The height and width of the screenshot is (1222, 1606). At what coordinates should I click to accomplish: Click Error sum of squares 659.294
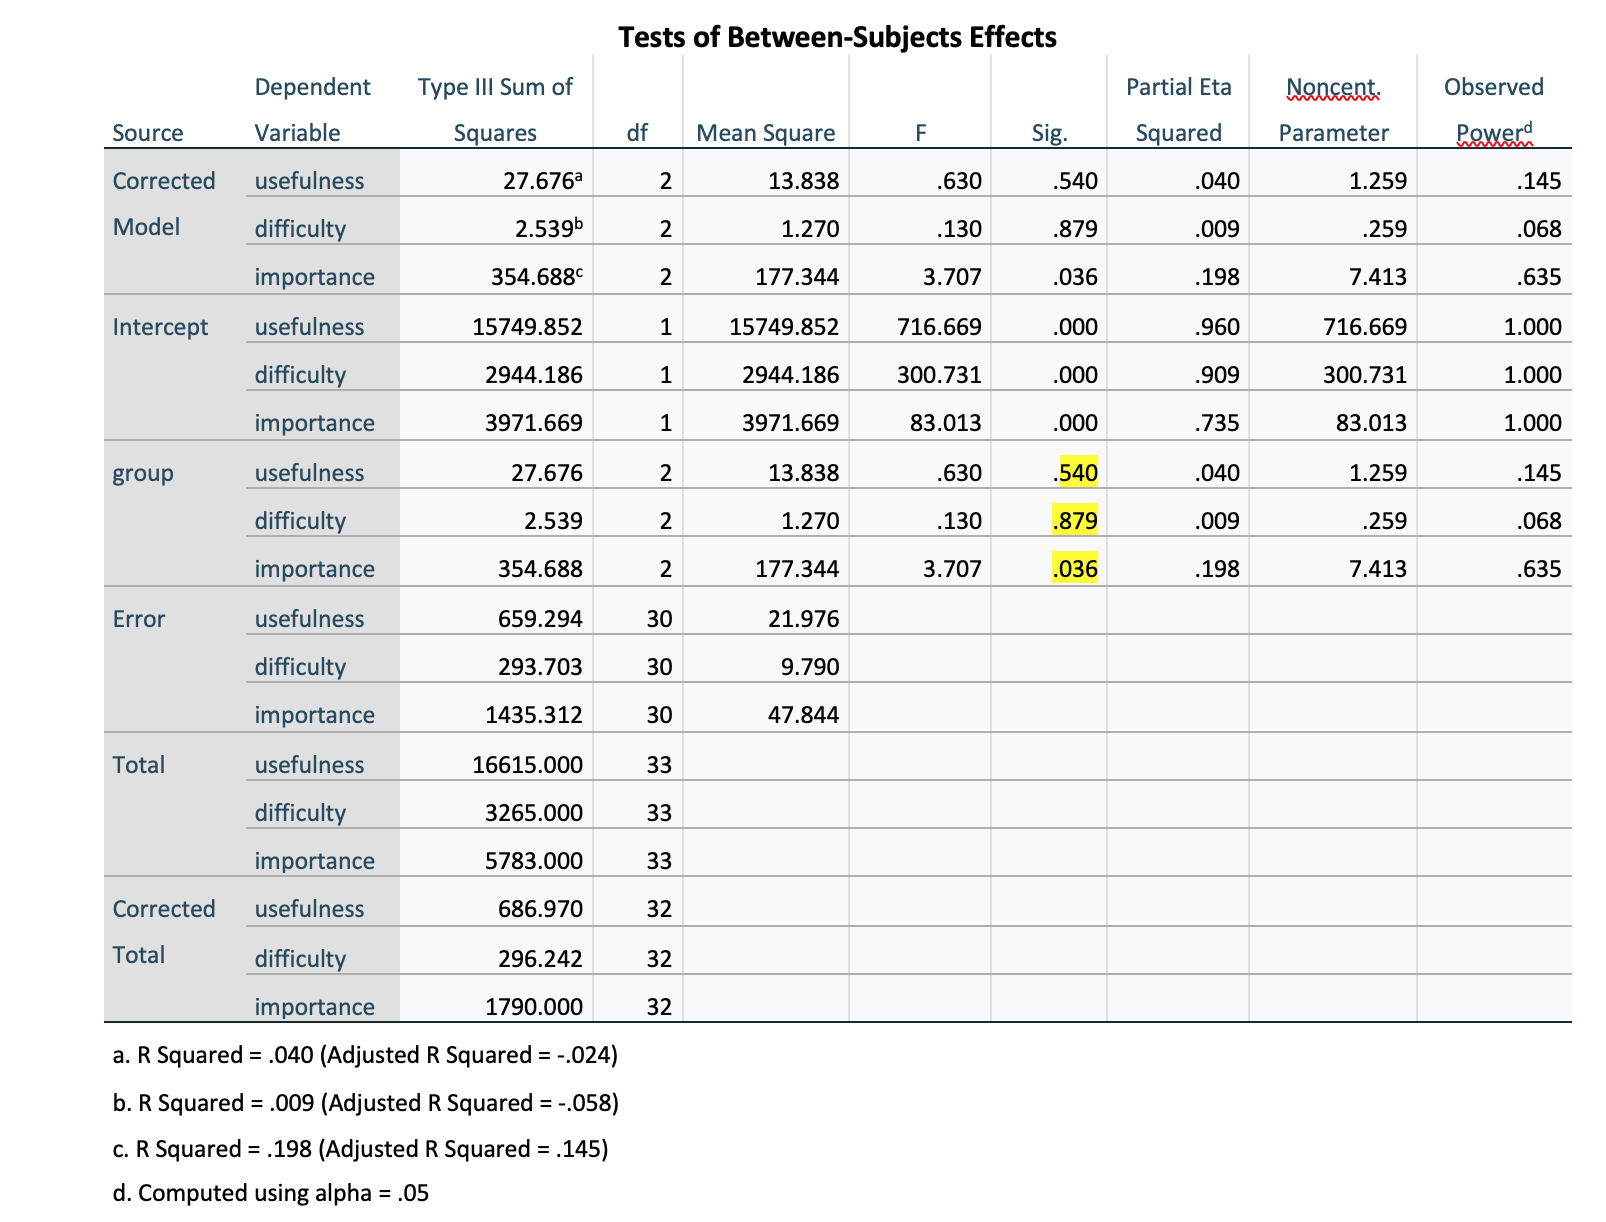[540, 619]
